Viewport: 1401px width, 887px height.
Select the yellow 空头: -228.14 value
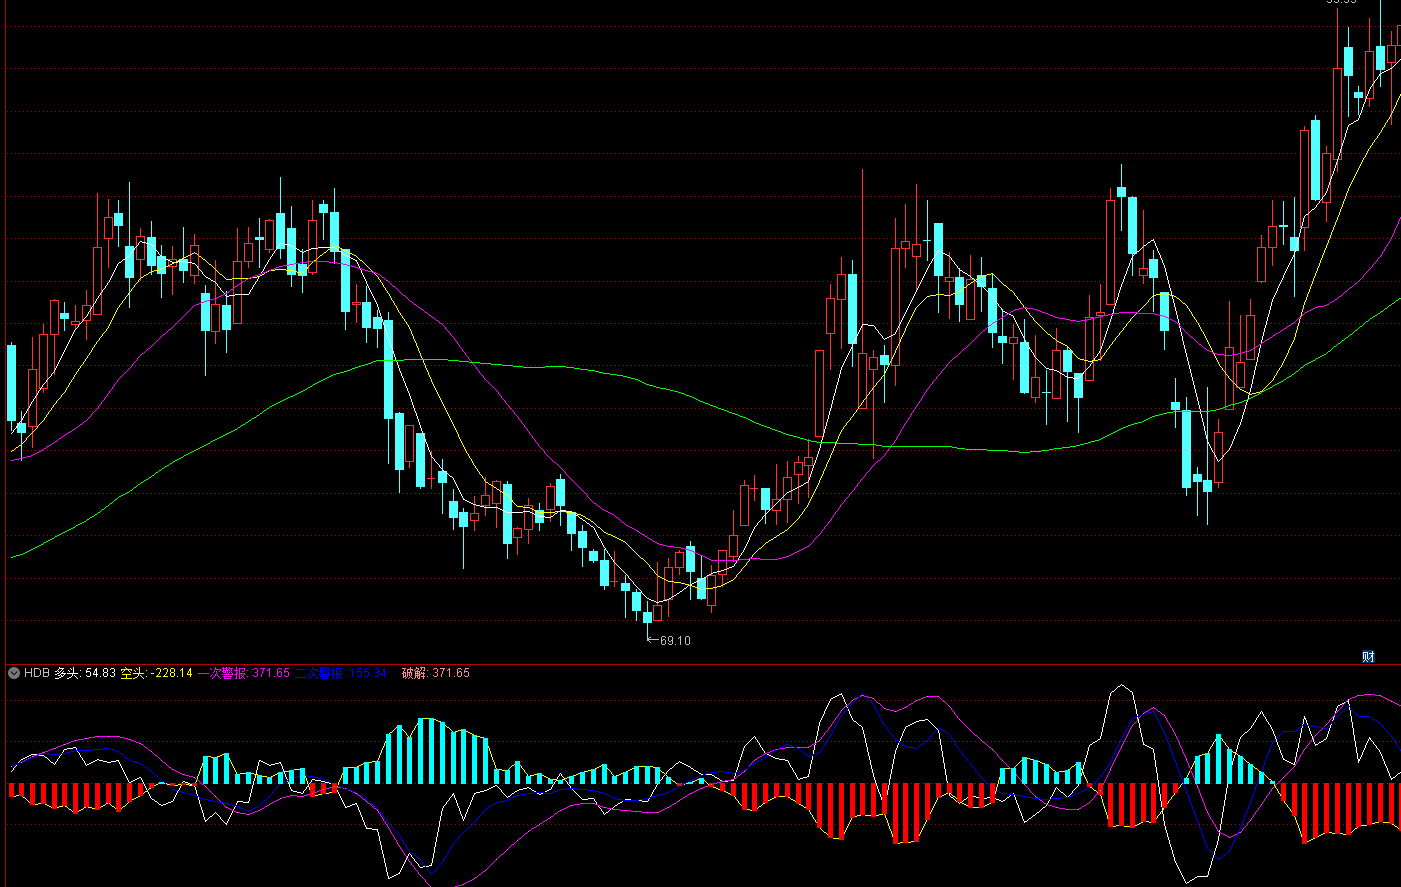tap(156, 673)
